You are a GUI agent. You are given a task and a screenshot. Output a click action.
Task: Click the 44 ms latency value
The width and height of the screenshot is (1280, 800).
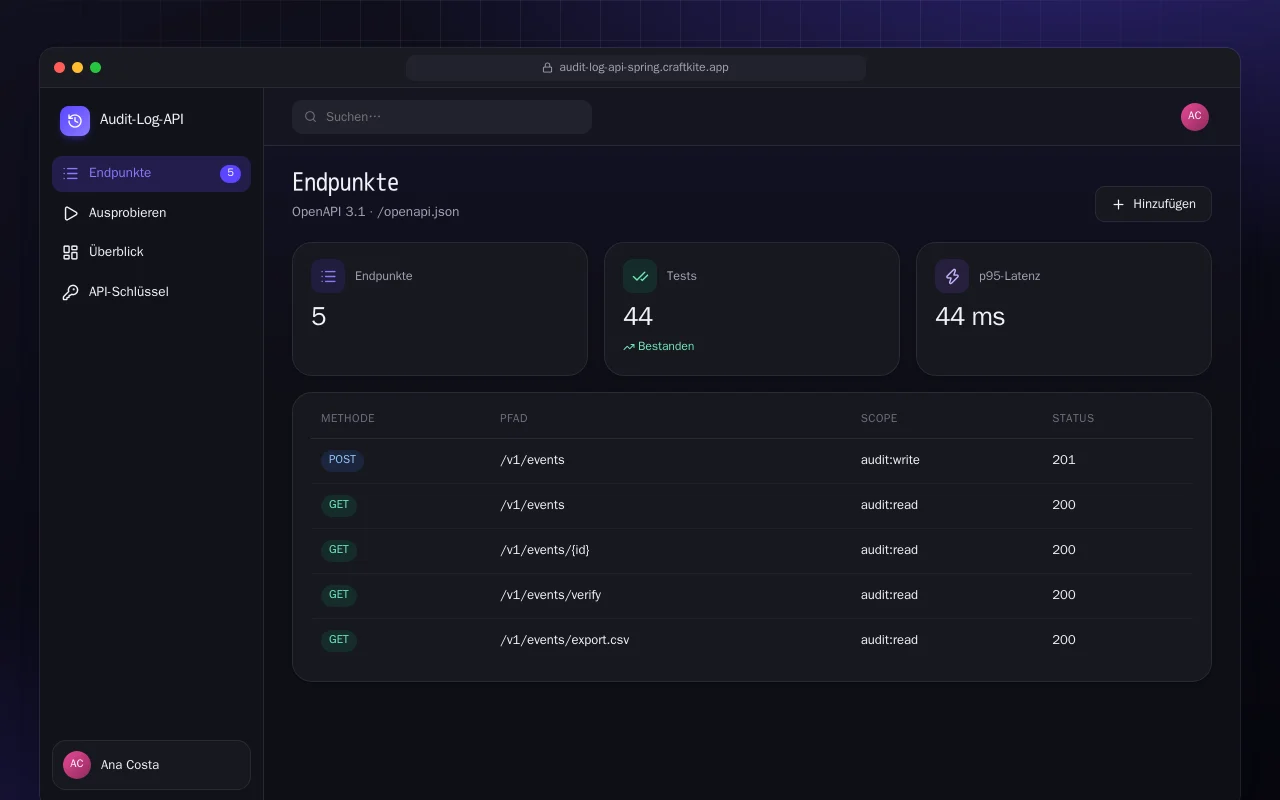tap(970, 317)
